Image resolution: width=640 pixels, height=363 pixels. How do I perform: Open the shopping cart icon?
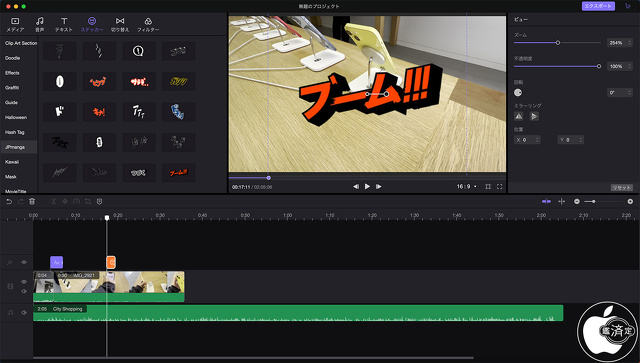coord(628,6)
